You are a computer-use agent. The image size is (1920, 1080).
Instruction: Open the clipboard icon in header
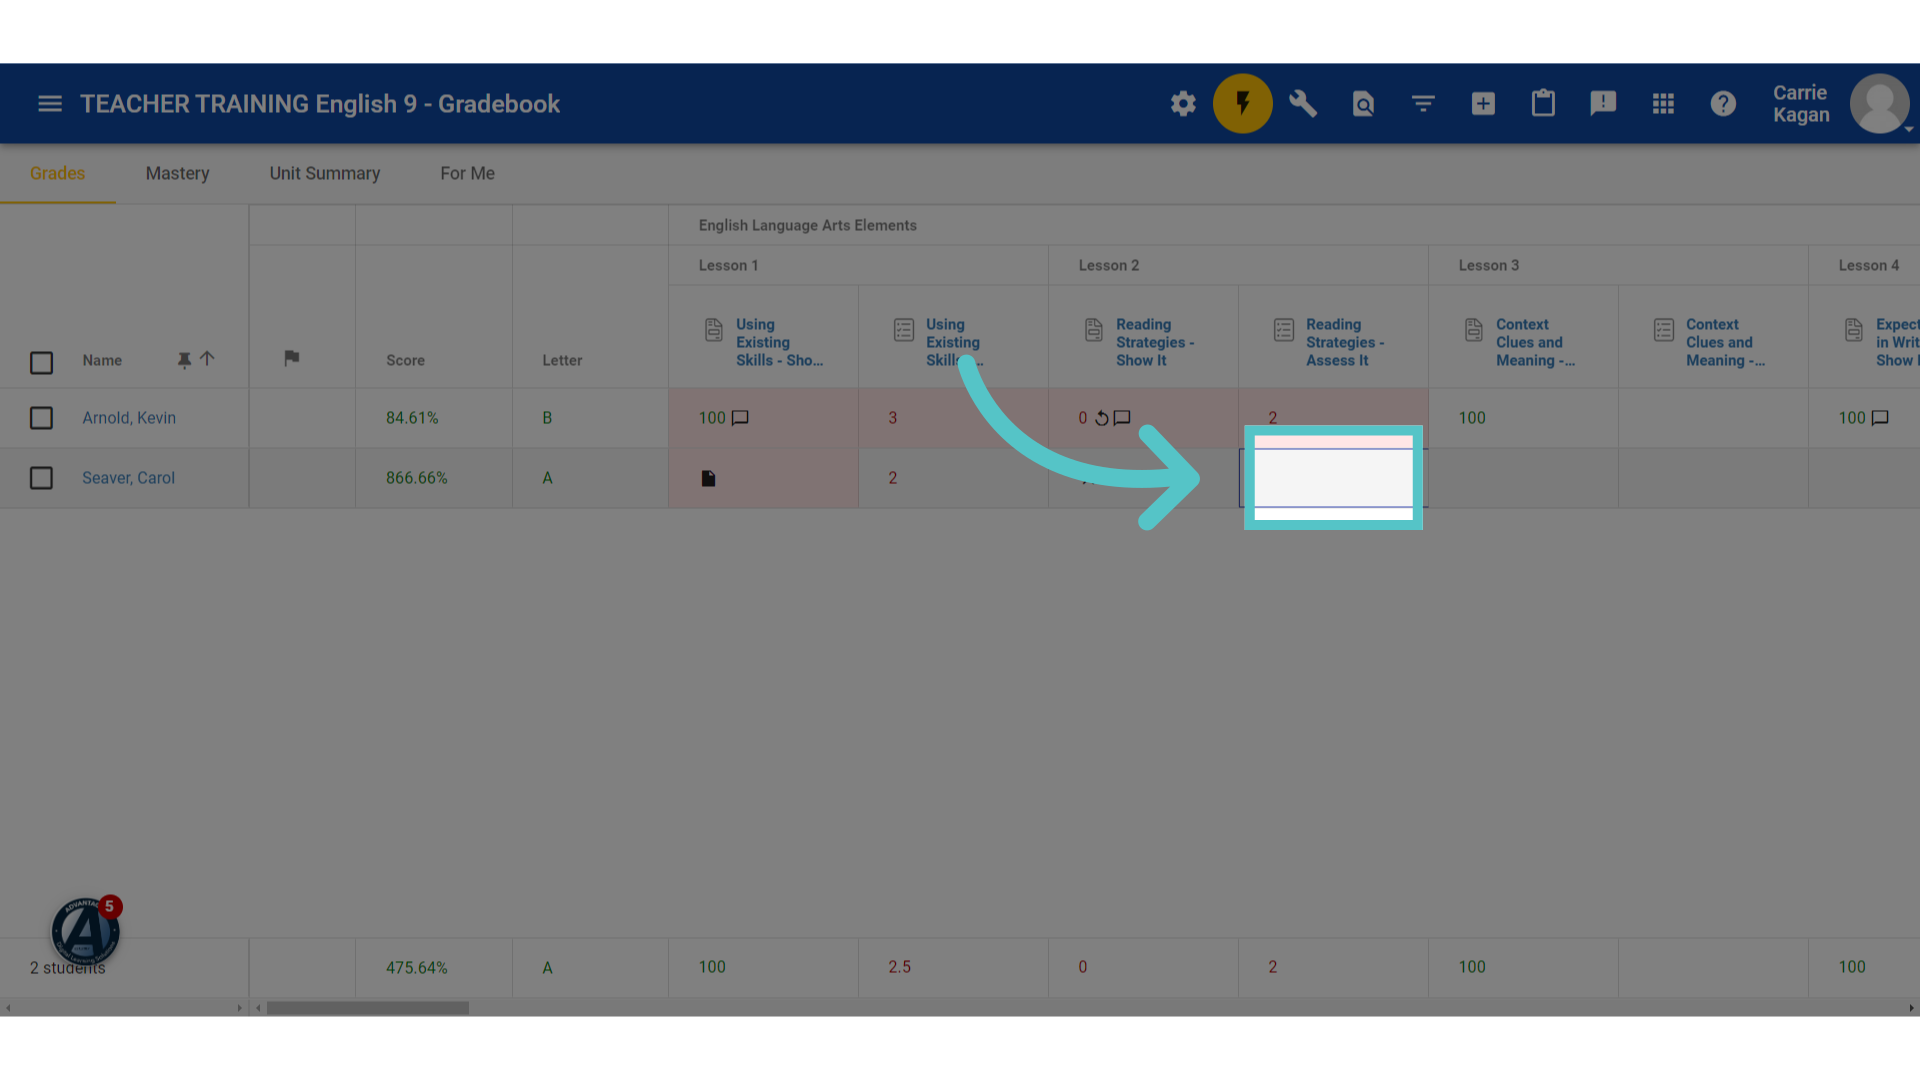[1543, 104]
